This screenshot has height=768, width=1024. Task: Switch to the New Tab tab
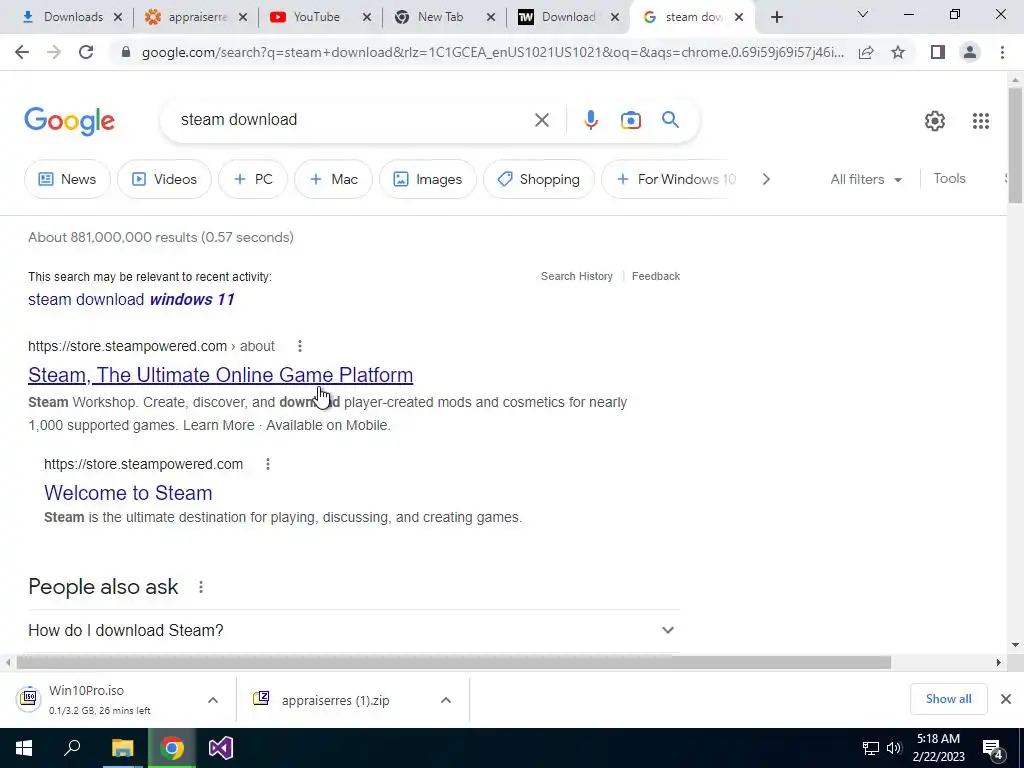coord(444,18)
